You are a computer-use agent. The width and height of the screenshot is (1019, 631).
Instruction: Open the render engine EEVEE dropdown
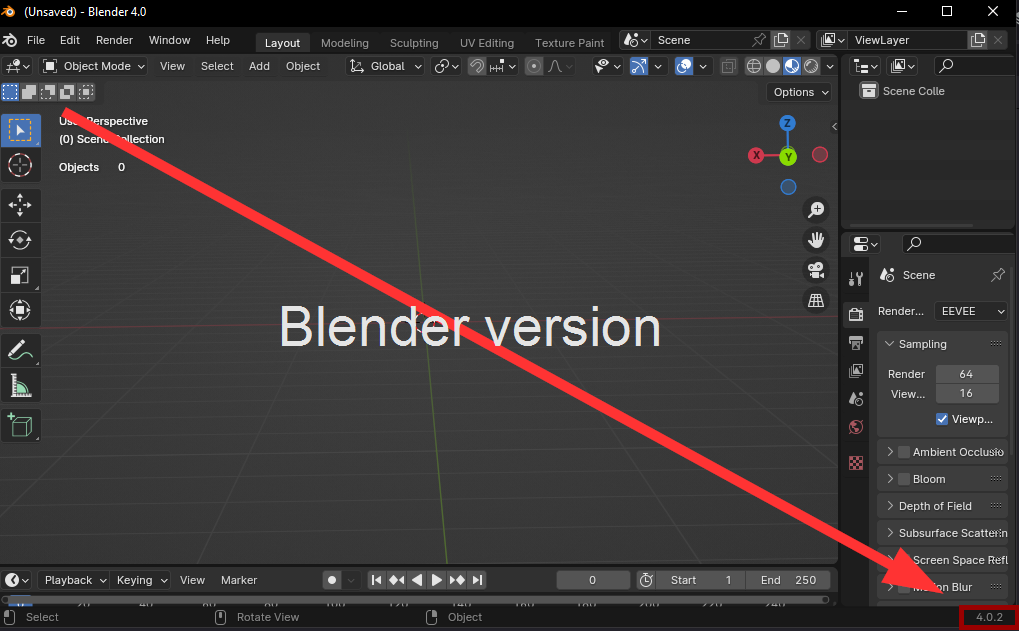coord(971,311)
